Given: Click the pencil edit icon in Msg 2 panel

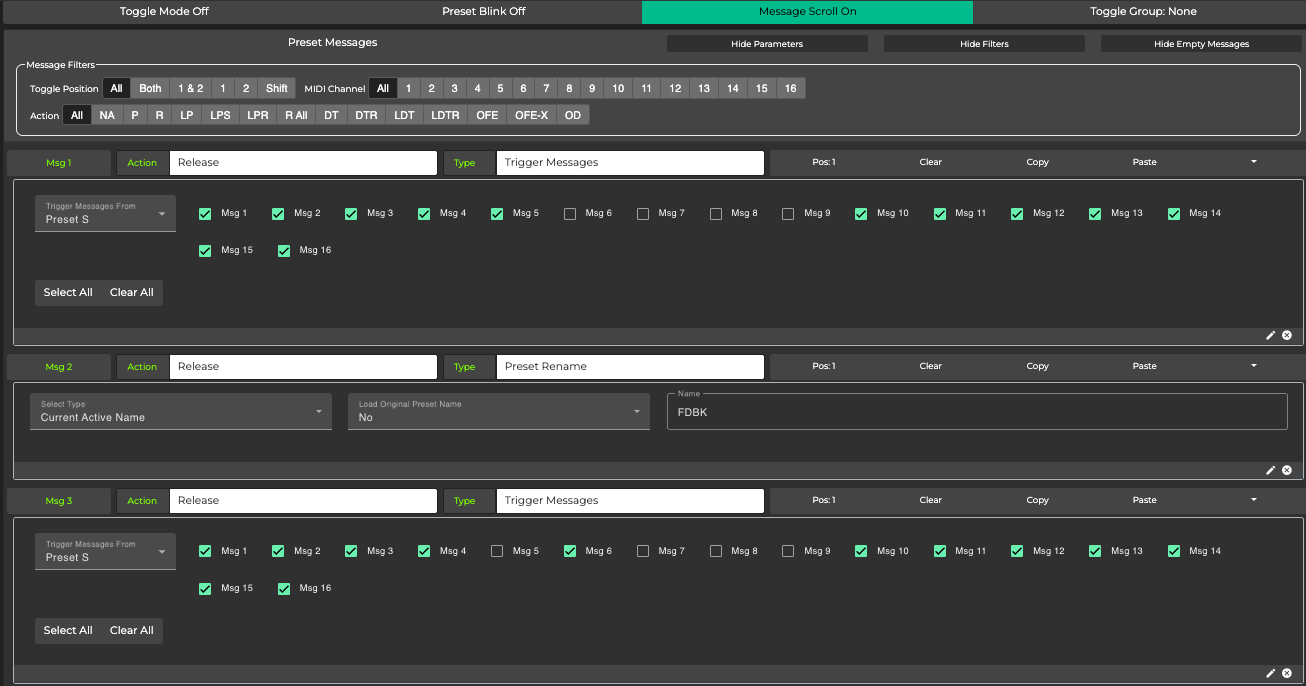Looking at the screenshot, I should tap(1271, 470).
